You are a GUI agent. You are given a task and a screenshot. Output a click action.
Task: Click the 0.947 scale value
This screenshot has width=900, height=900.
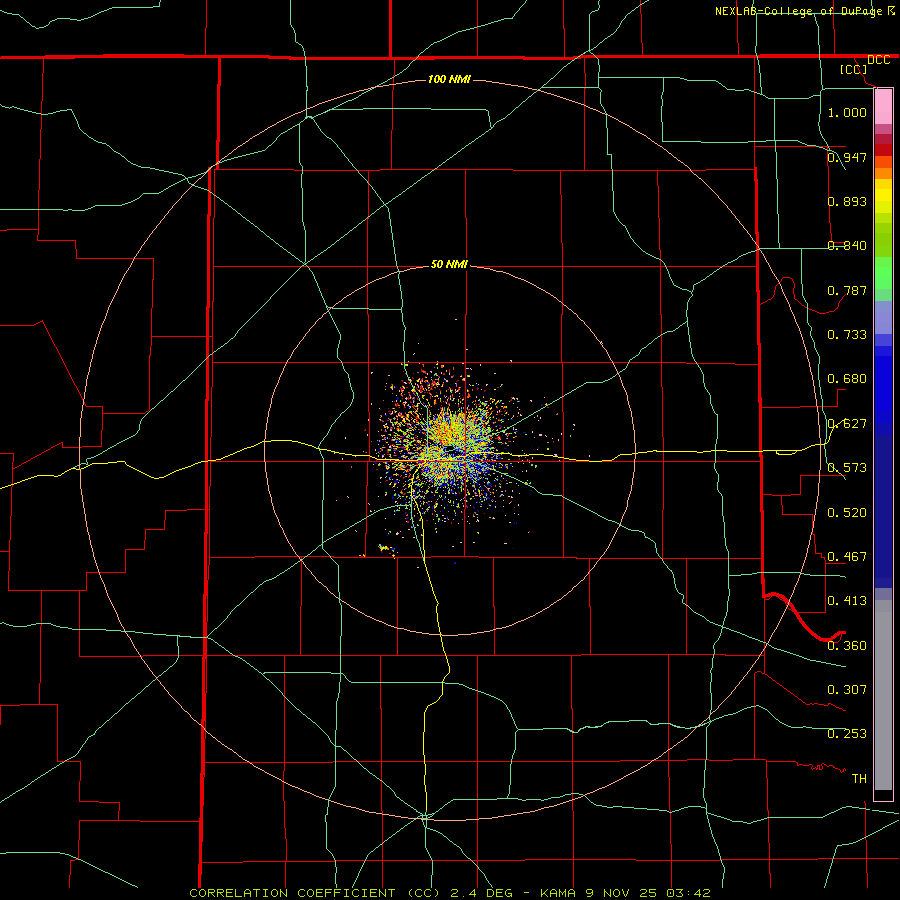tap(847, 157)
